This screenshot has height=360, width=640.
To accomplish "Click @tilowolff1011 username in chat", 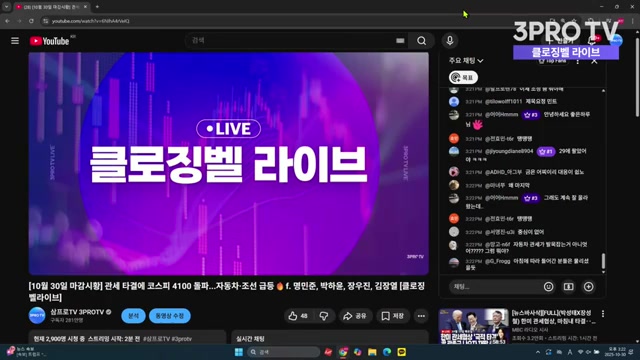I will 503,101.
